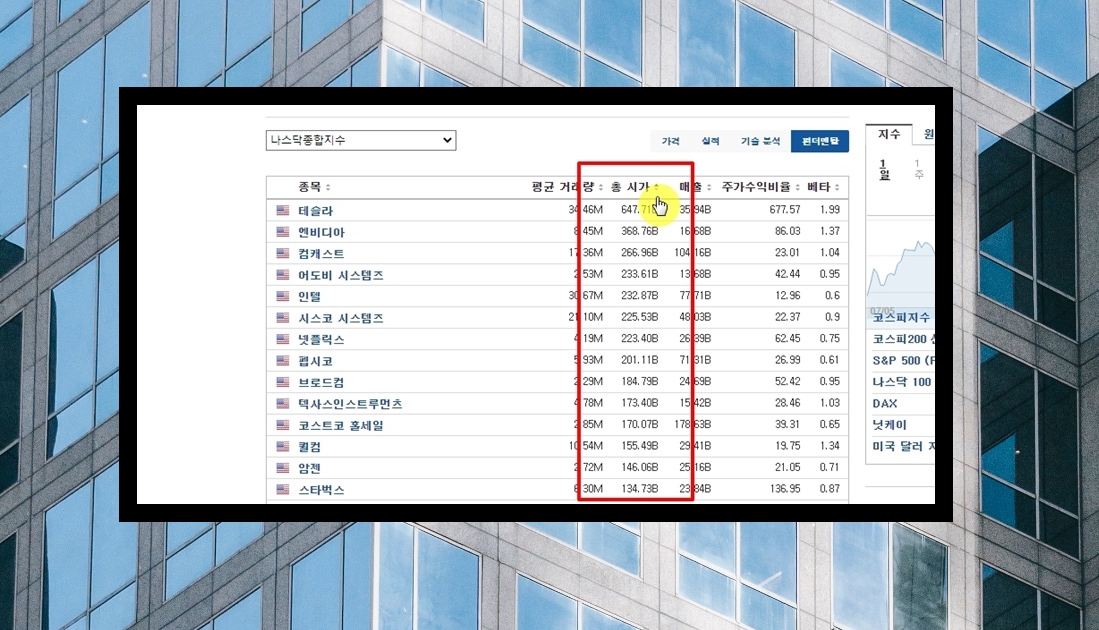Open DAX in the sidebar list

(x=885, y=404)
